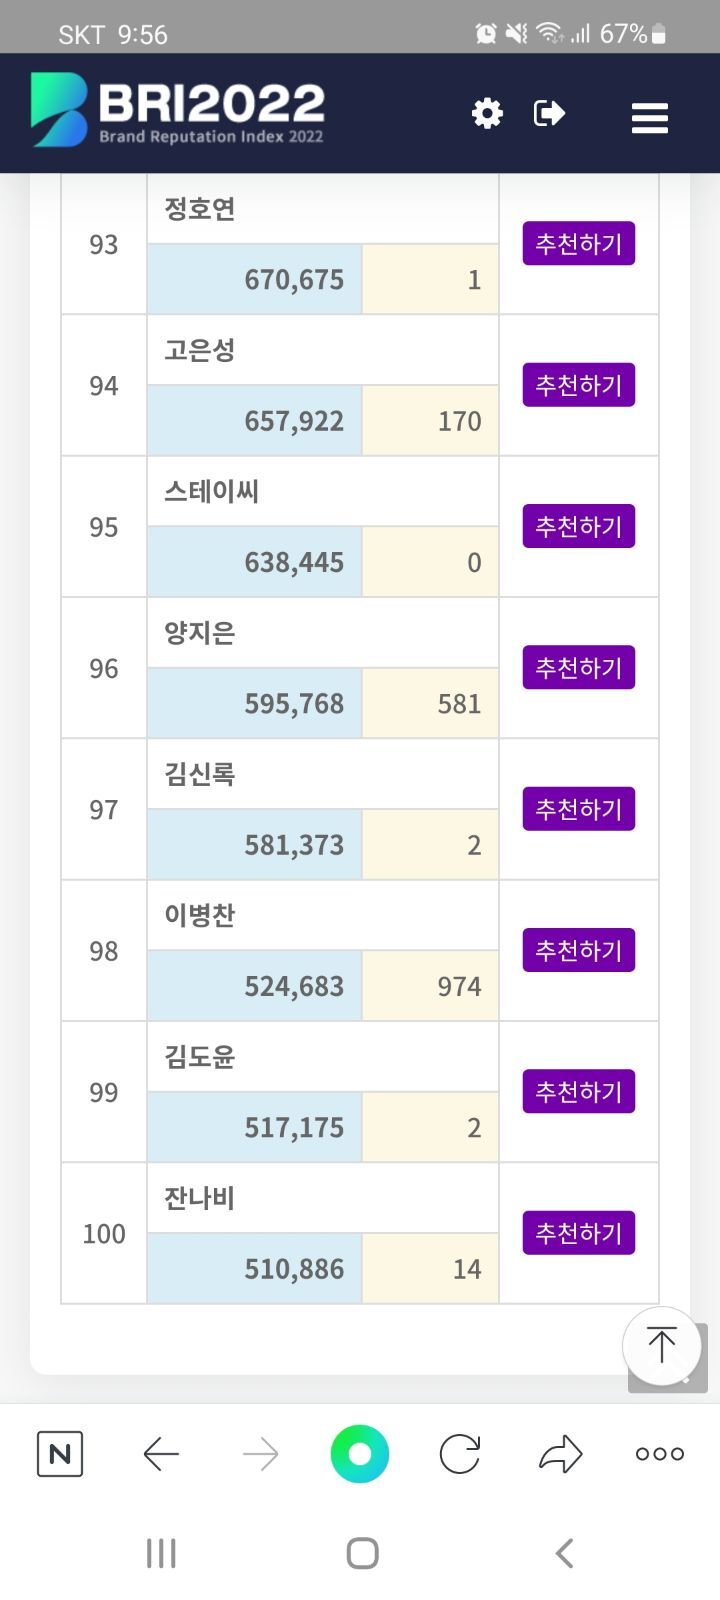
Task: Recommend 스테이씨 with 추천하기 button
Action: (579, 526)
